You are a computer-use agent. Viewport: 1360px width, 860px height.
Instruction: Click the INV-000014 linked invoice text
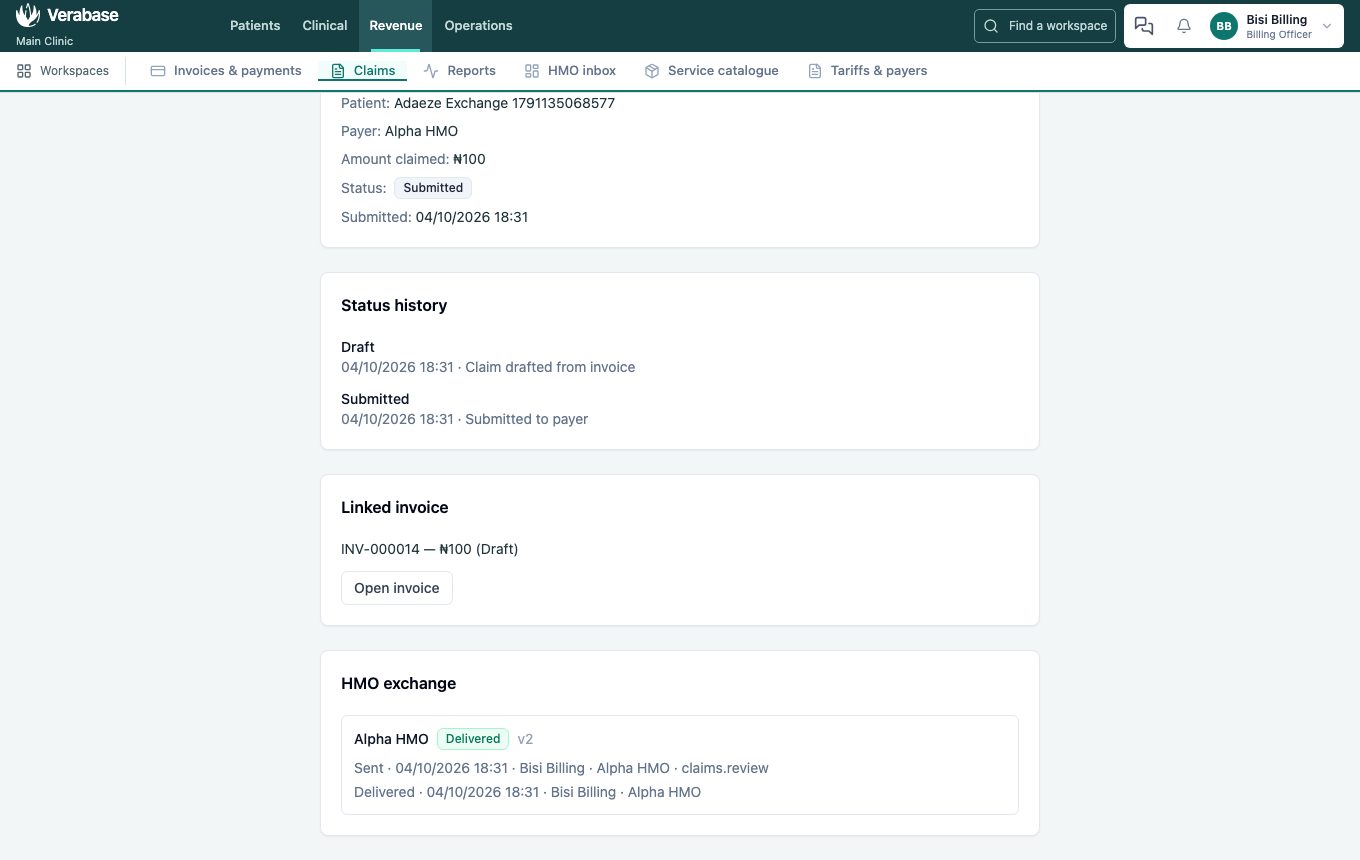tap(430, 549)
